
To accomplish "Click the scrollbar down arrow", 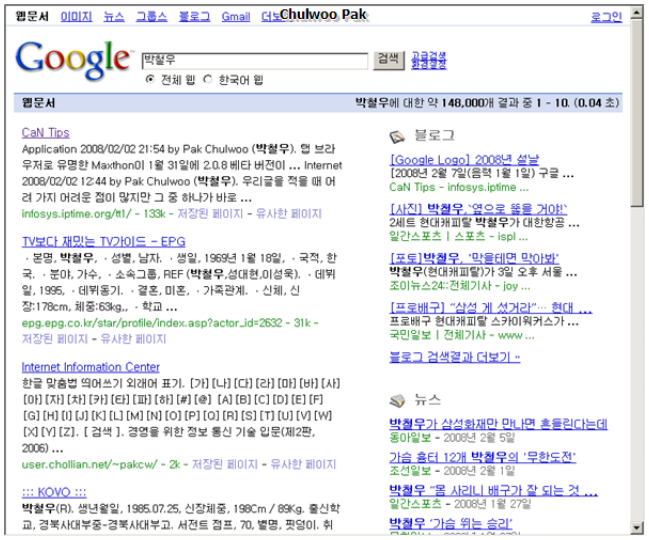I will point(637,528).
